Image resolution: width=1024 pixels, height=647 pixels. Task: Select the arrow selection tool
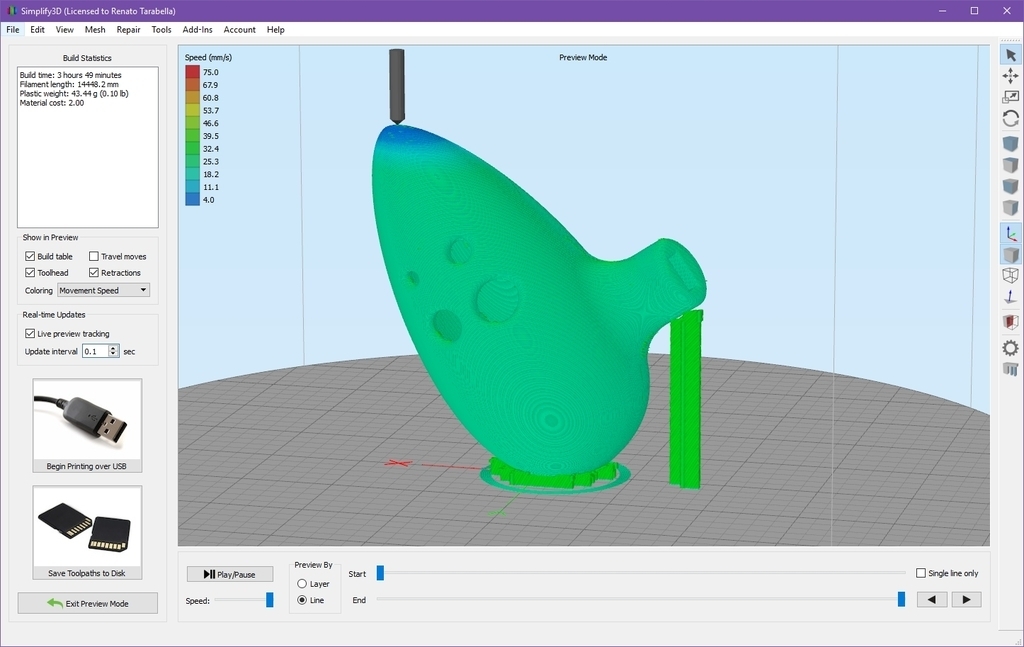coord(1010,55)
